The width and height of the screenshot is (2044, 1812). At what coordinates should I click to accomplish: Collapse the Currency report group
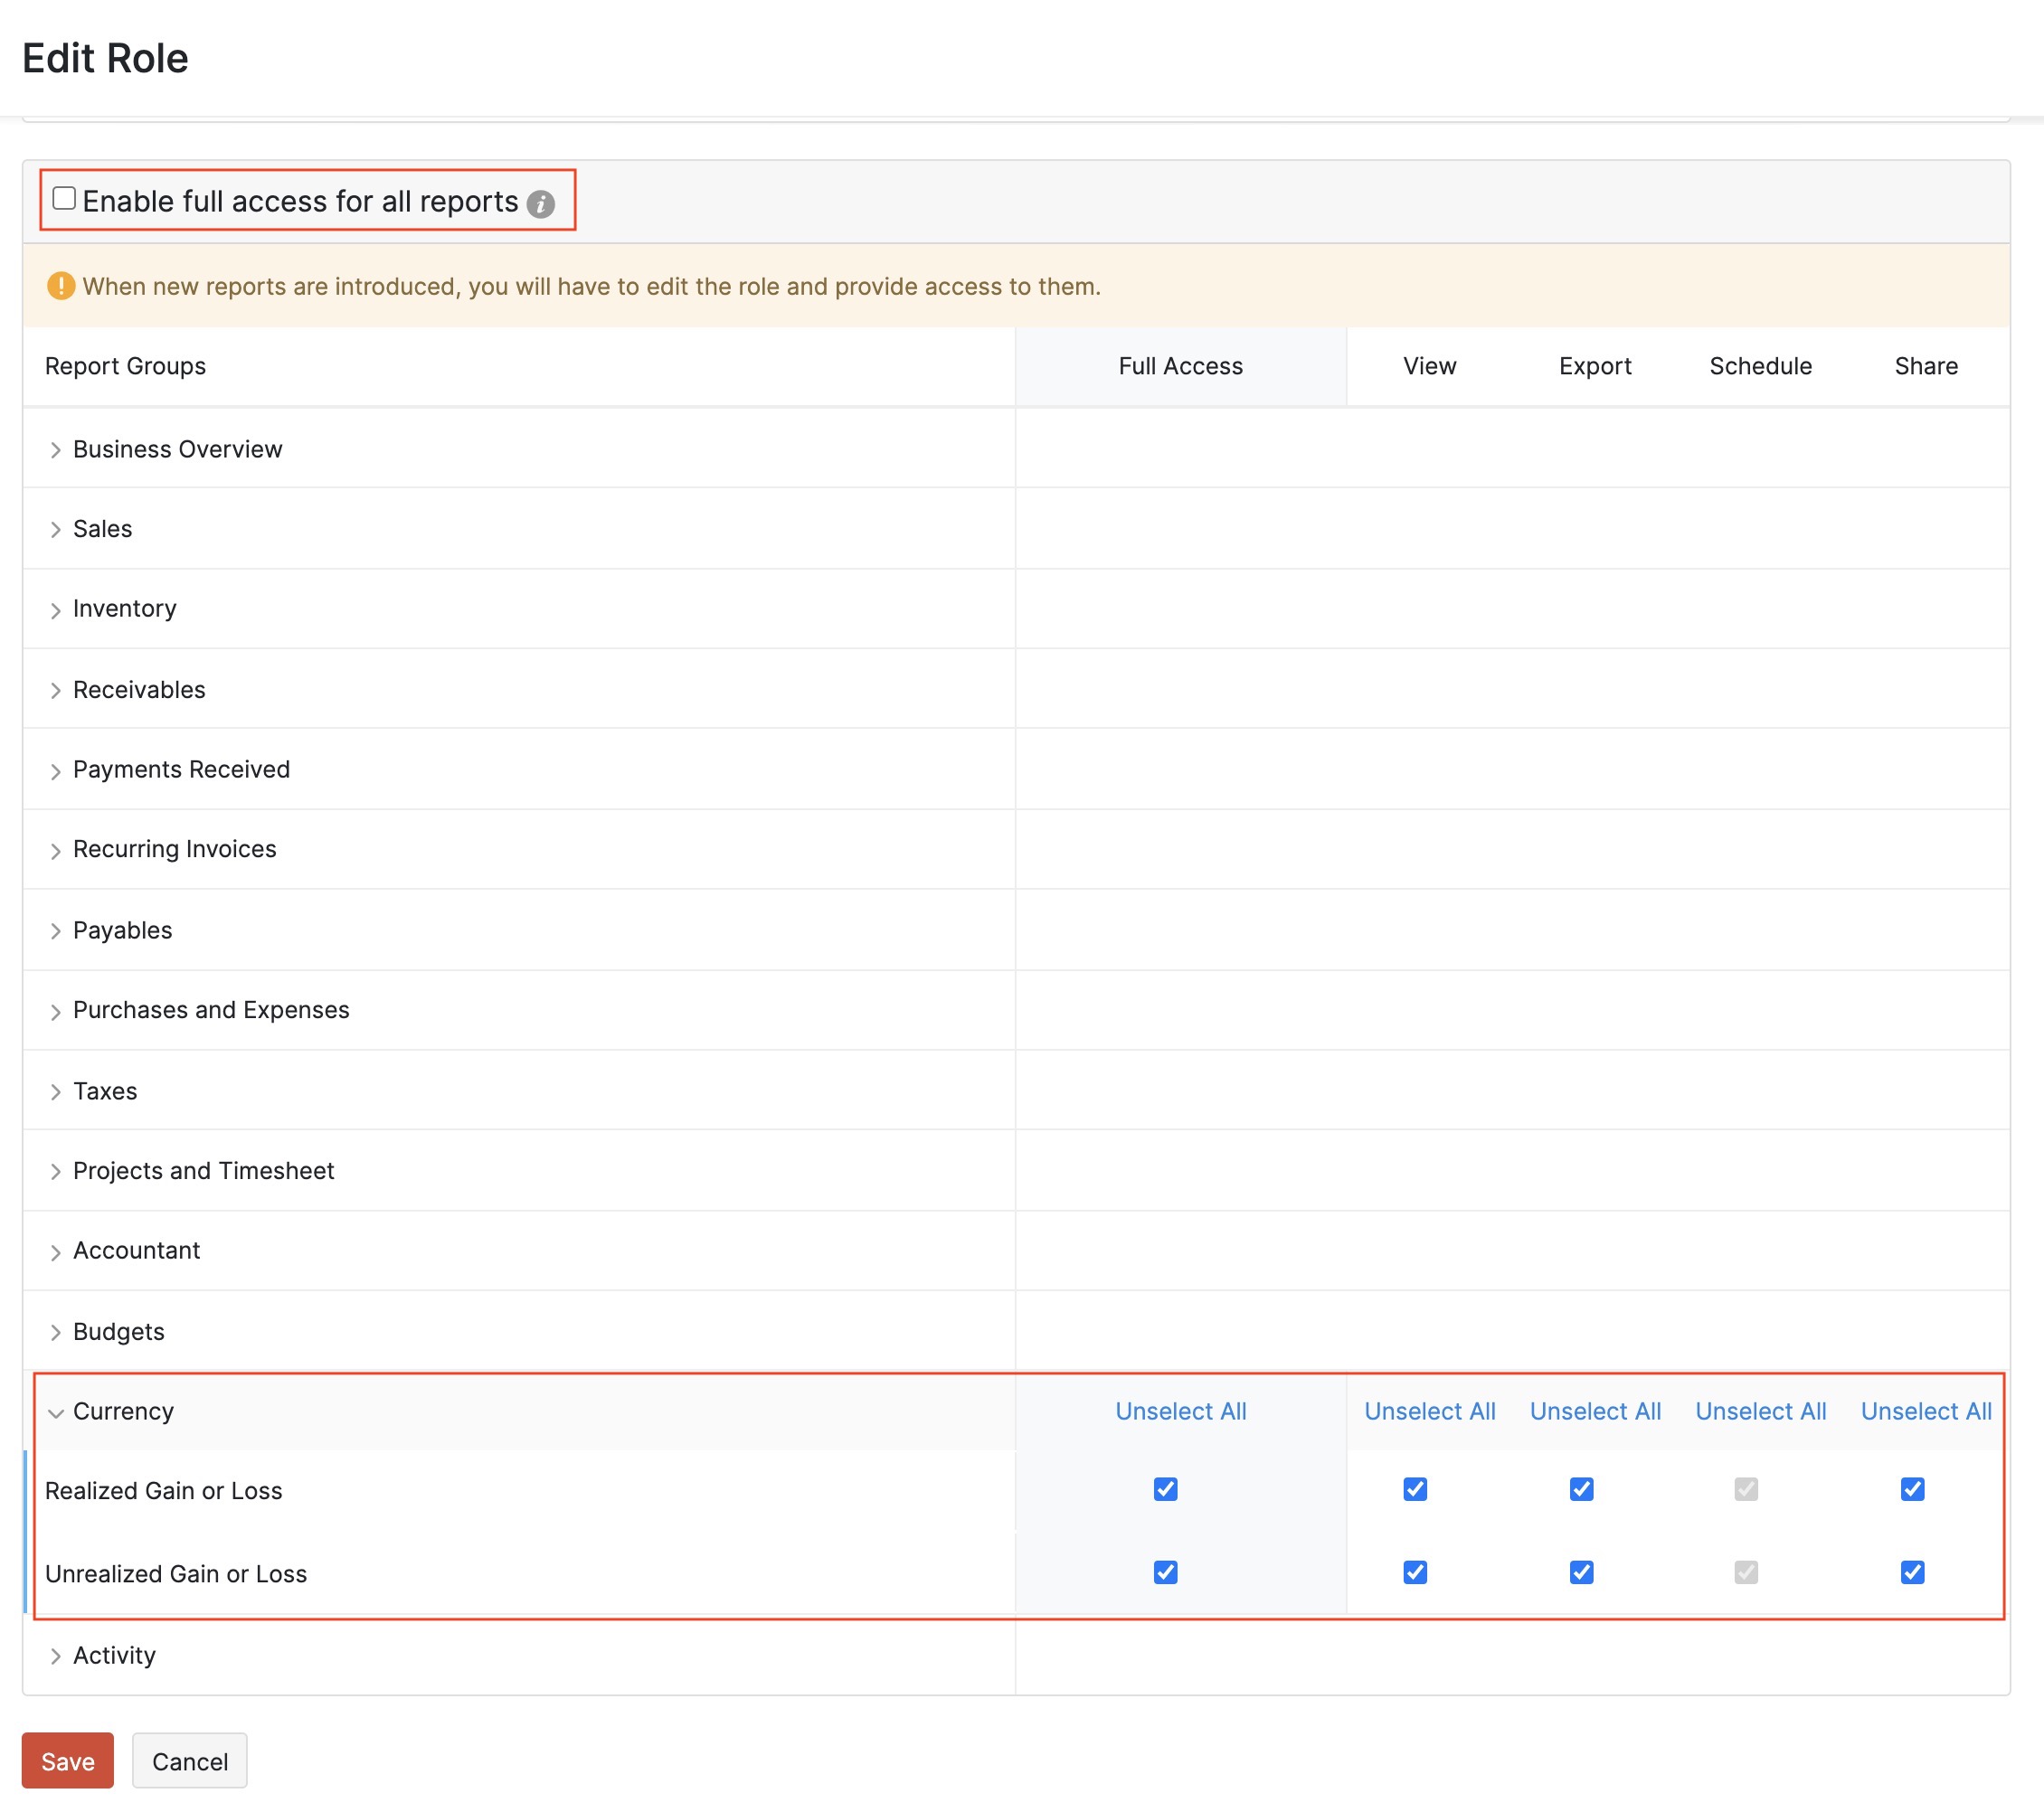57,1412
